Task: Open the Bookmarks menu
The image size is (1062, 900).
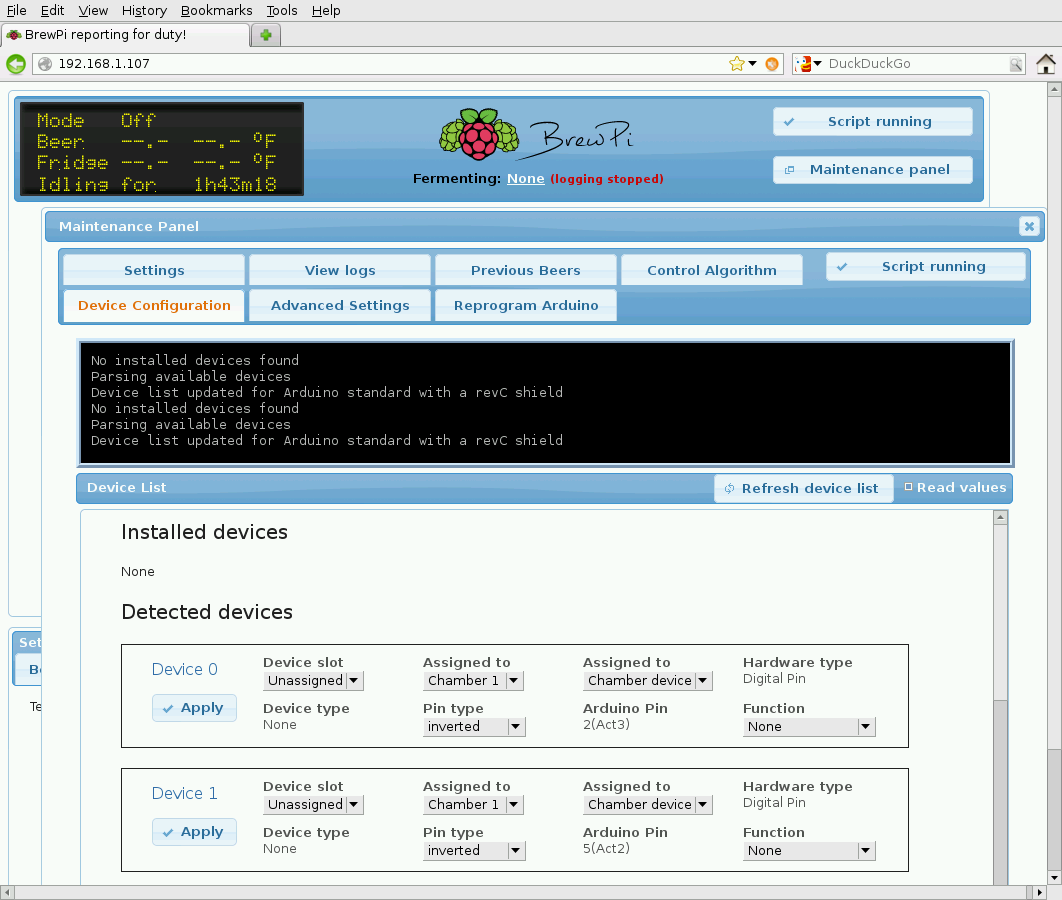Action: tap(216, 11)
